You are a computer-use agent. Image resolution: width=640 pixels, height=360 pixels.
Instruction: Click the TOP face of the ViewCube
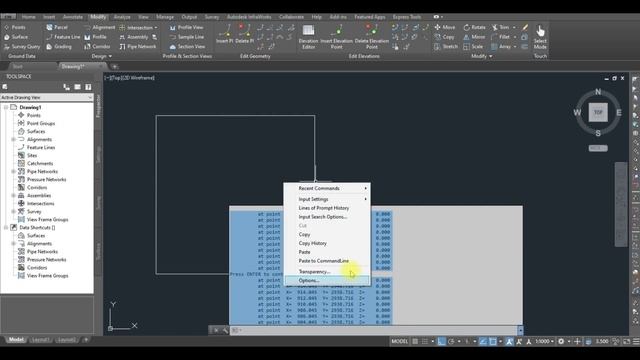(x=598, y=112)
